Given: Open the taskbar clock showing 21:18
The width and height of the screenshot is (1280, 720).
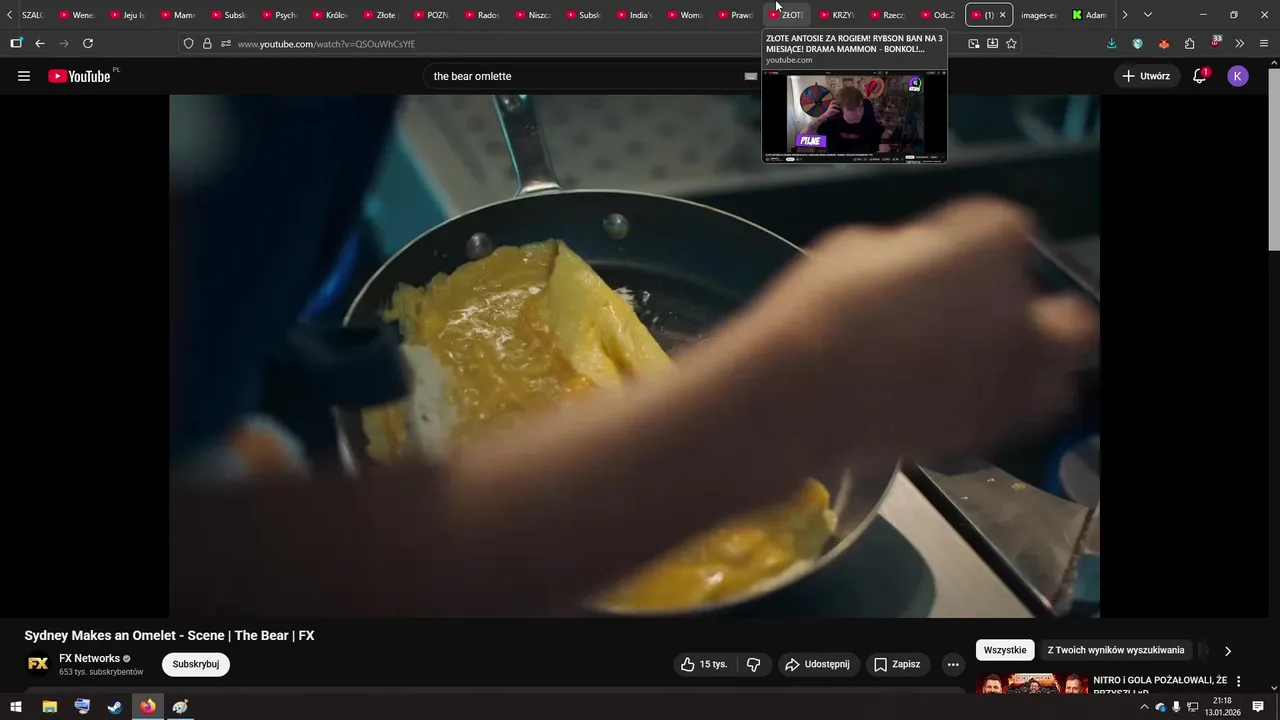Looking at the screenshot, I should point(1222,707).
